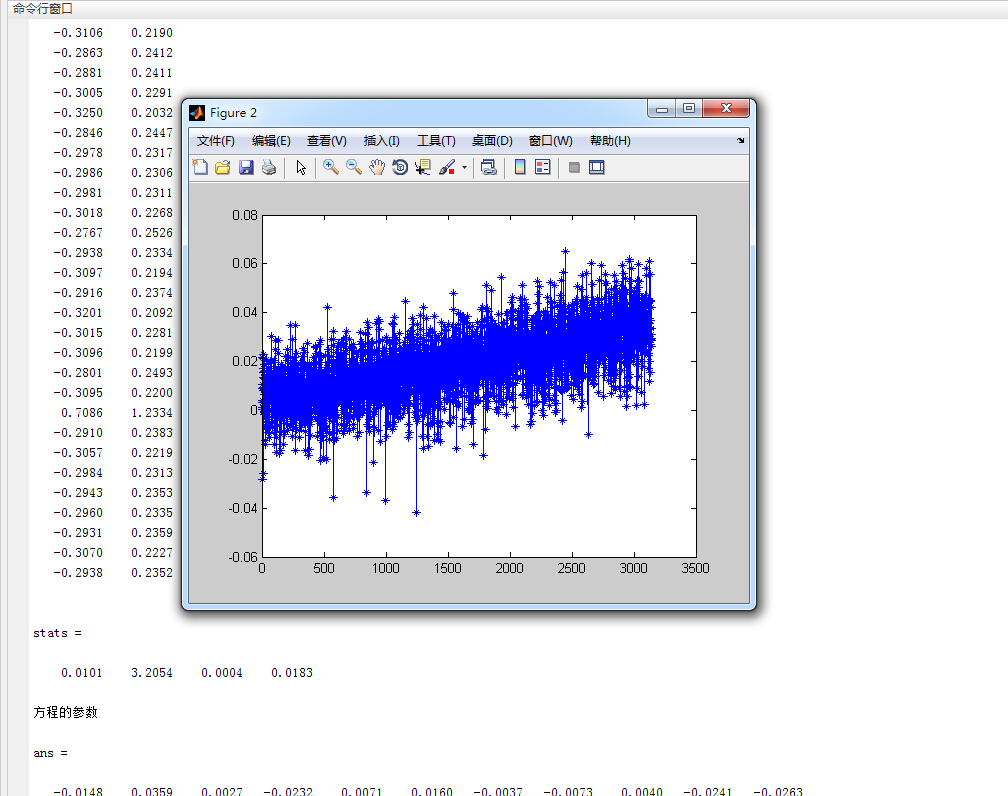Viewport: 1008px width, 796px height.
Task: Click the 命令行窗口 title label
Action: point(42,9)
